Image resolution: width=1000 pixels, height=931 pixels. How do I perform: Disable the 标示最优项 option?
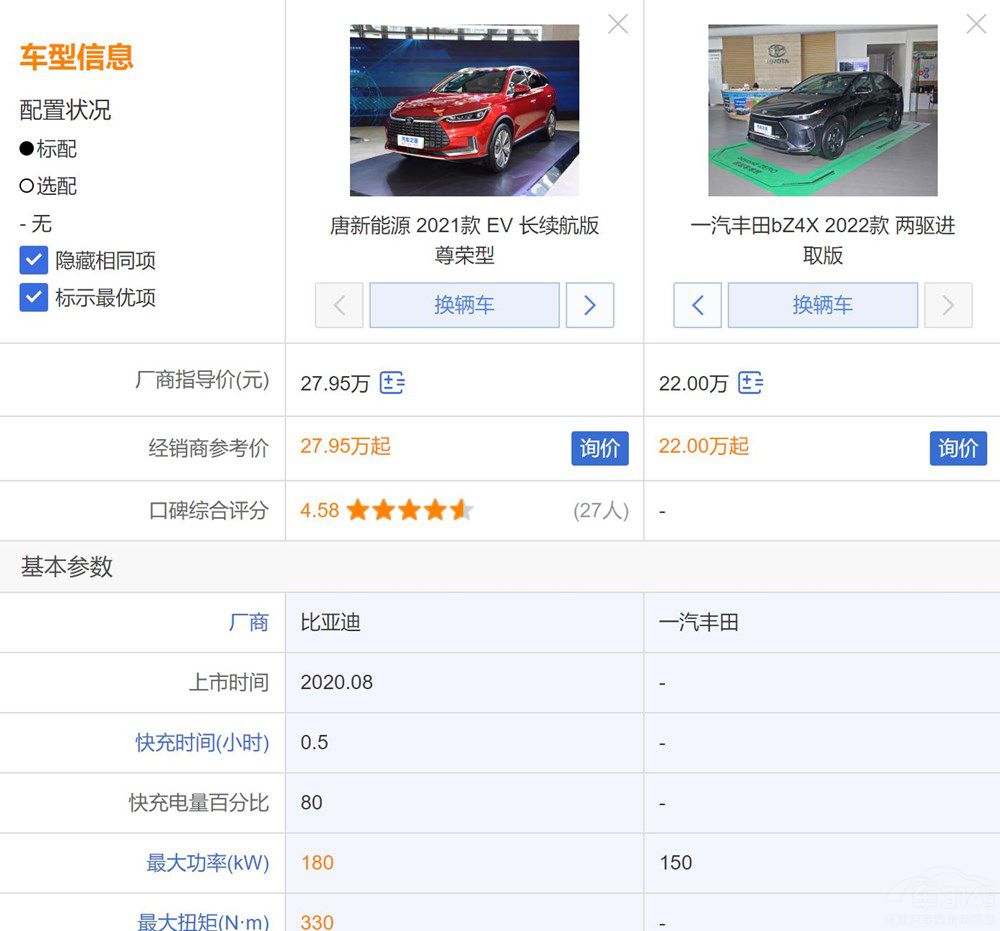(33, 297)
